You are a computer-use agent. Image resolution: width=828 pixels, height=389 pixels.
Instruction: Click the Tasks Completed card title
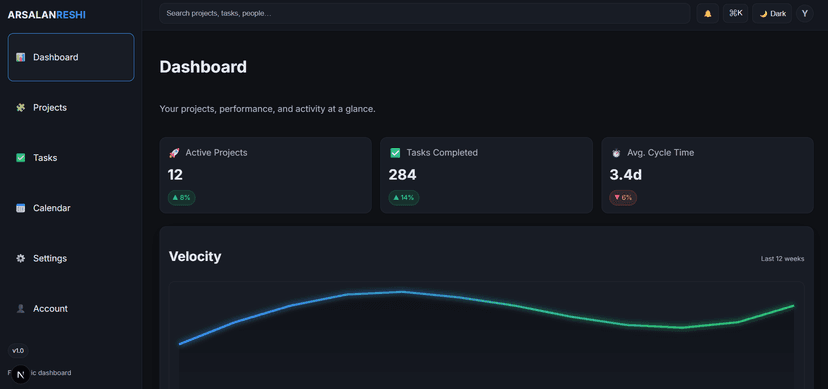pos(442,153)
